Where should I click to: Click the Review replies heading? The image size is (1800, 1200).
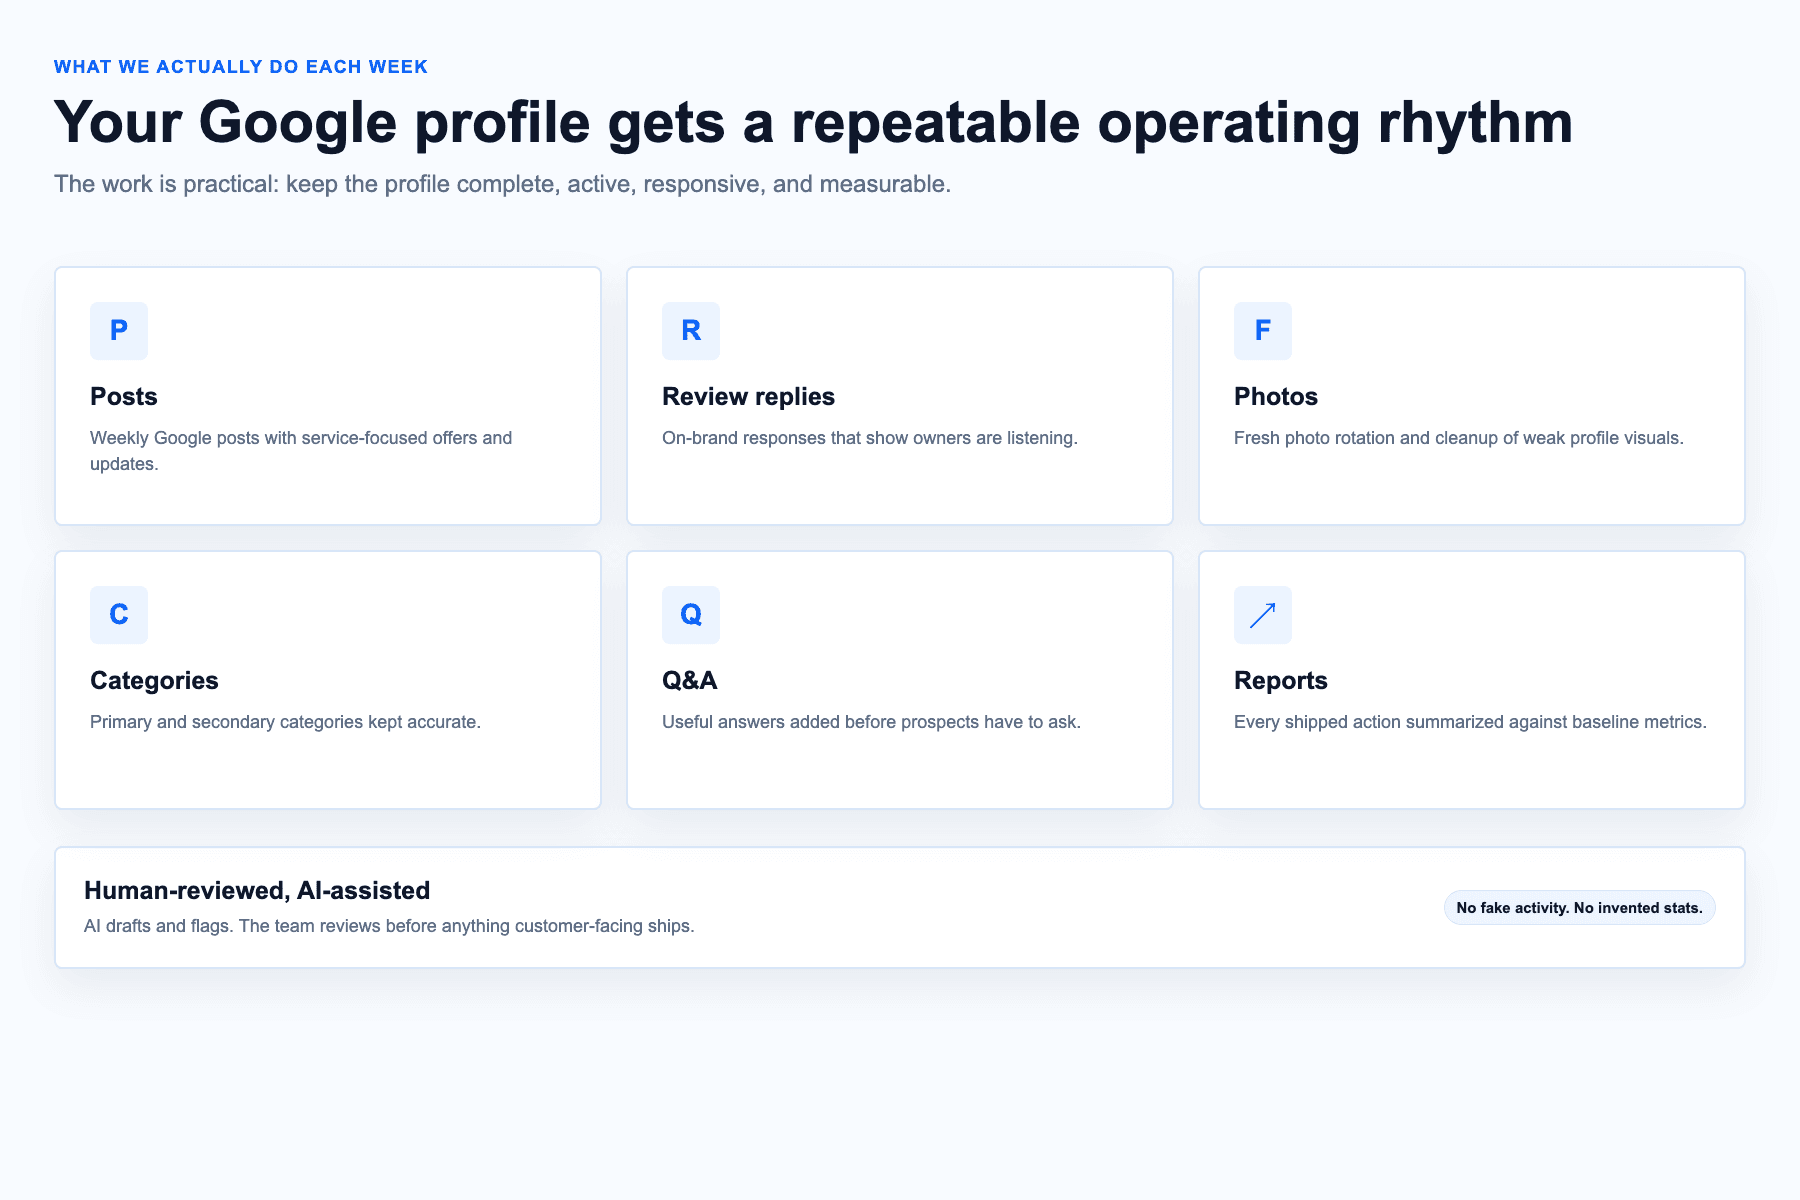(x=748, y=396)
